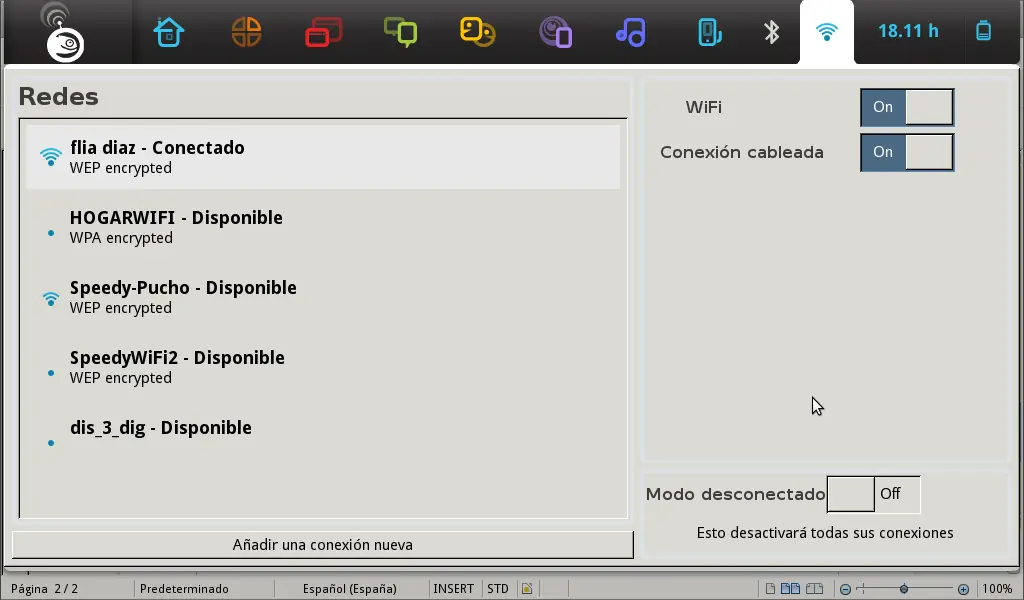Select the Networks WiFi tab
The height and width of the screenshot is (600, 1024).
tap(827, 31)
